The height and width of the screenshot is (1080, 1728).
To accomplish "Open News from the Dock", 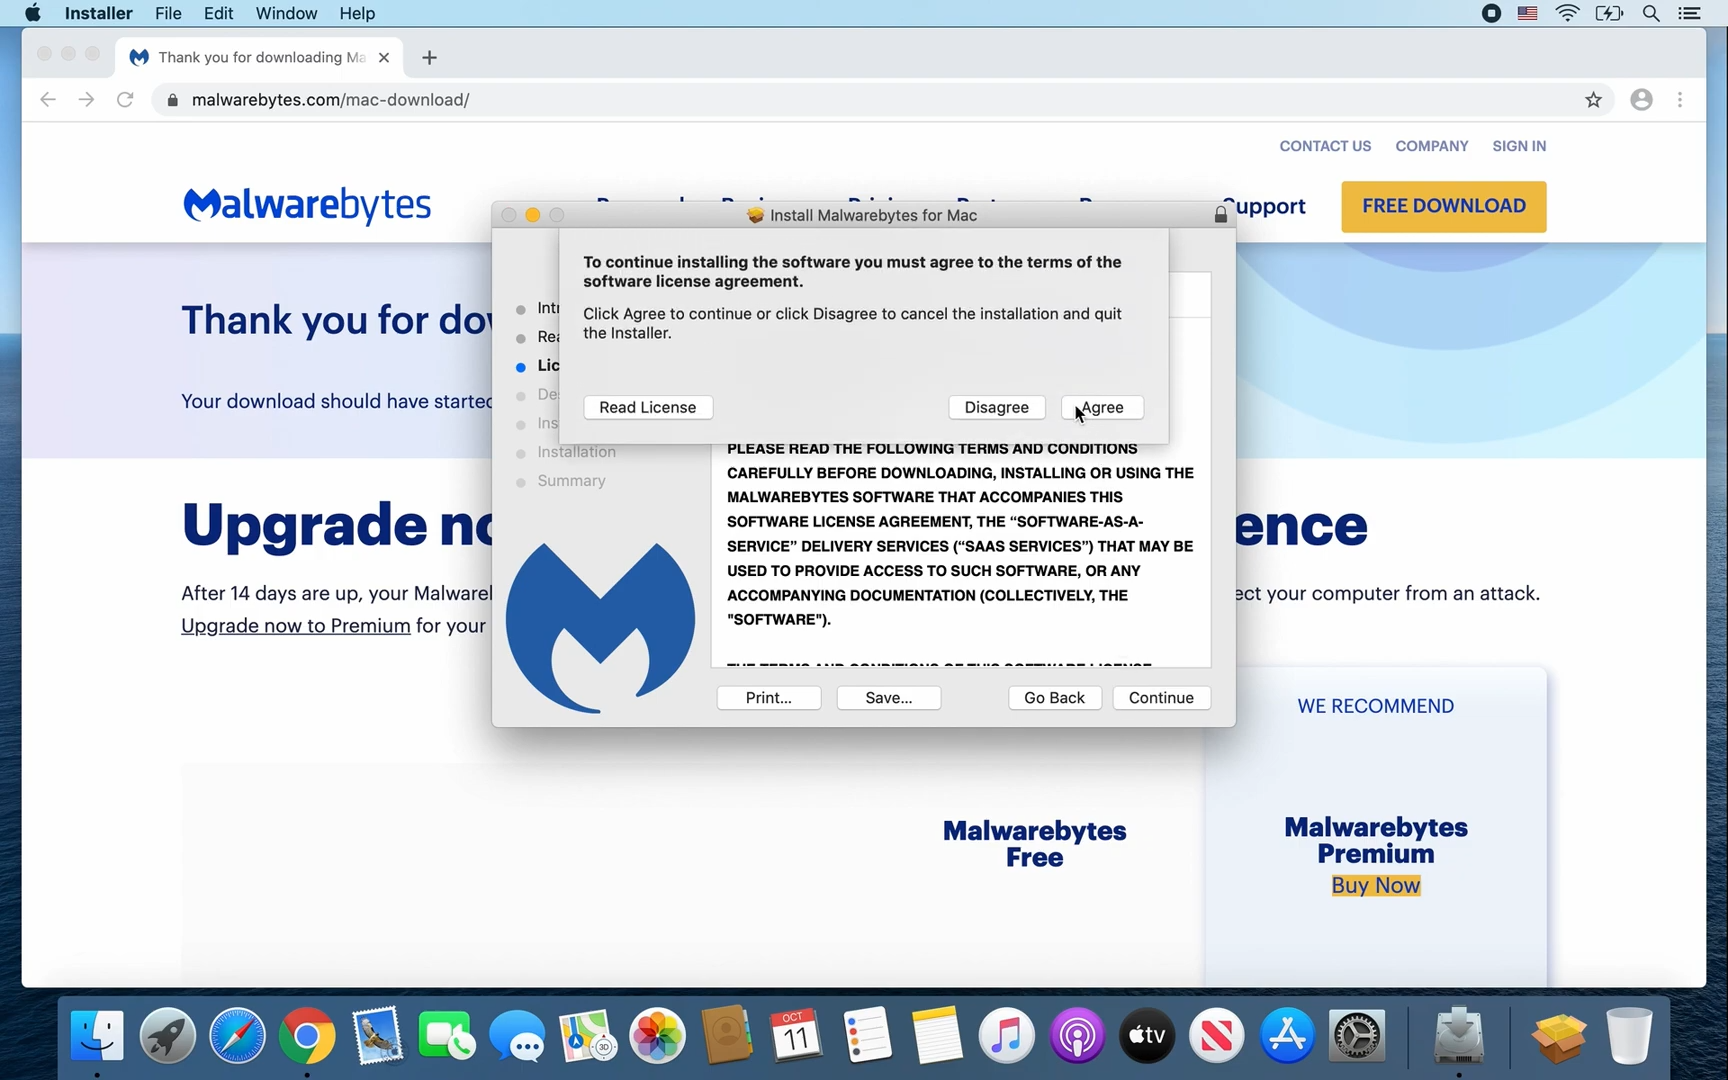I will pyautogui.click(x=1217, y=1035).
